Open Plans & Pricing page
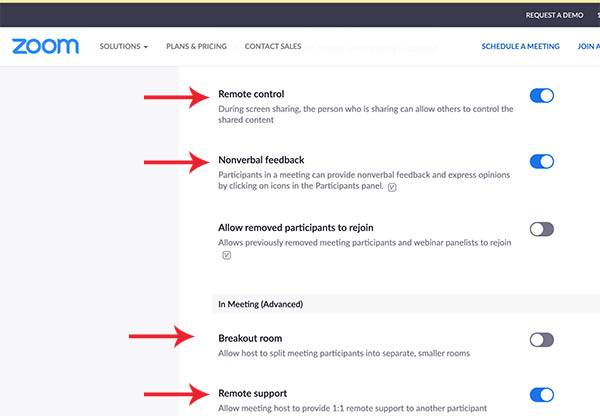Image resolution: width=600 pixels, height=416 pixels. click(x=196, y=47)
